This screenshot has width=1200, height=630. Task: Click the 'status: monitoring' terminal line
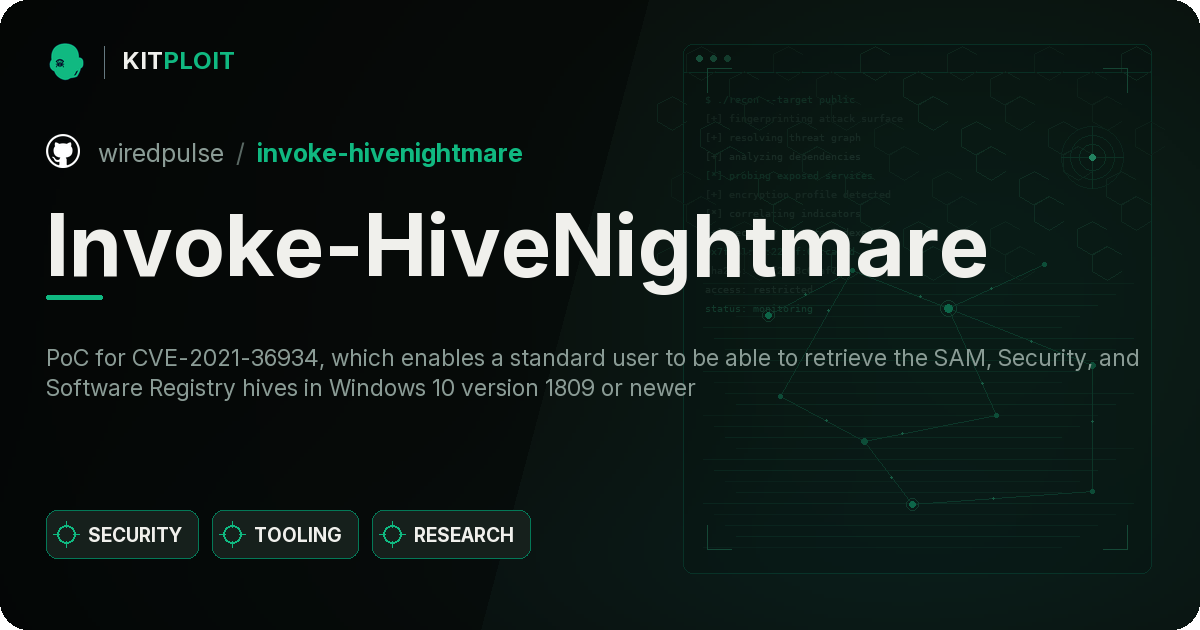(759, 309)
